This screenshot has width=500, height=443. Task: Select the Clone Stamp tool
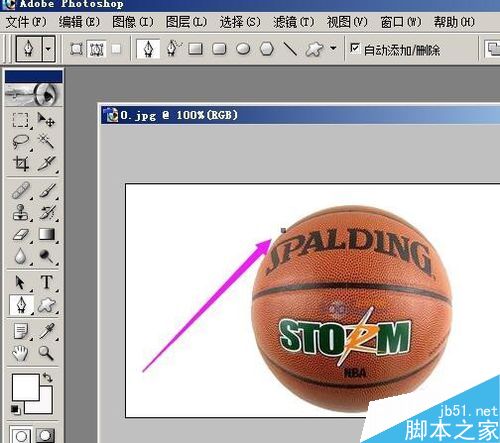(x=21, y=212)
